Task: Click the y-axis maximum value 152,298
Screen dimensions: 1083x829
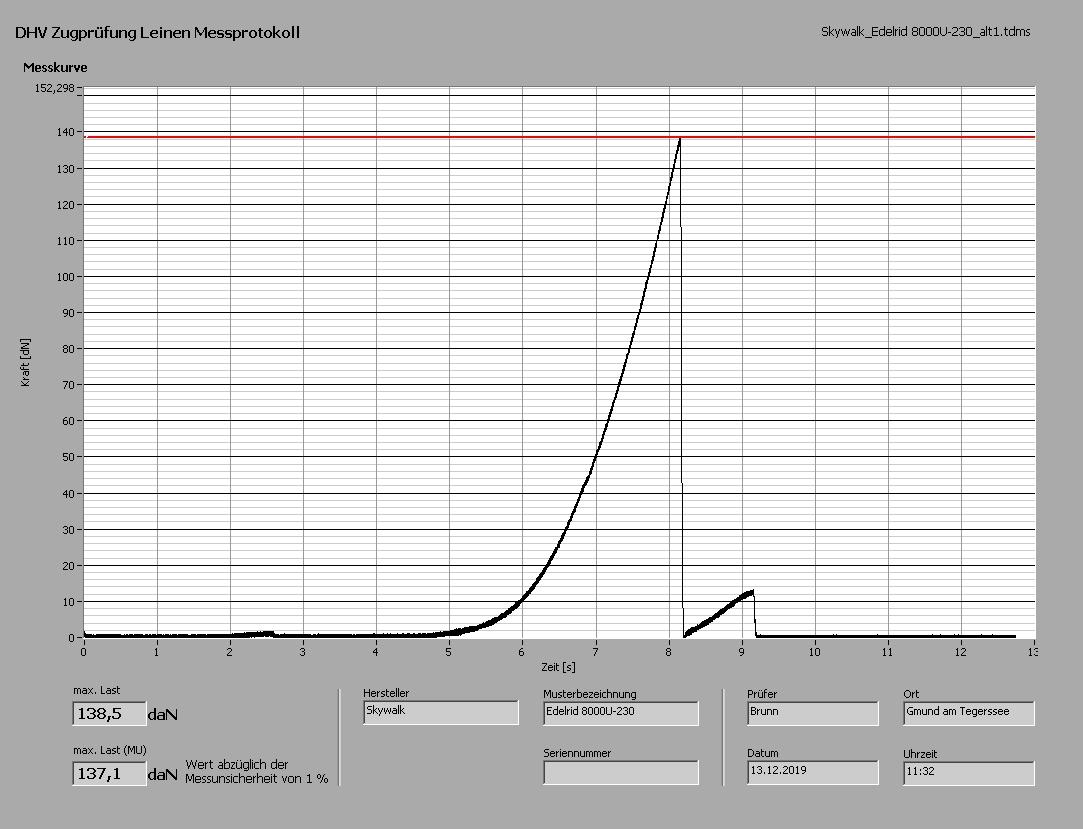Action: 55,88
